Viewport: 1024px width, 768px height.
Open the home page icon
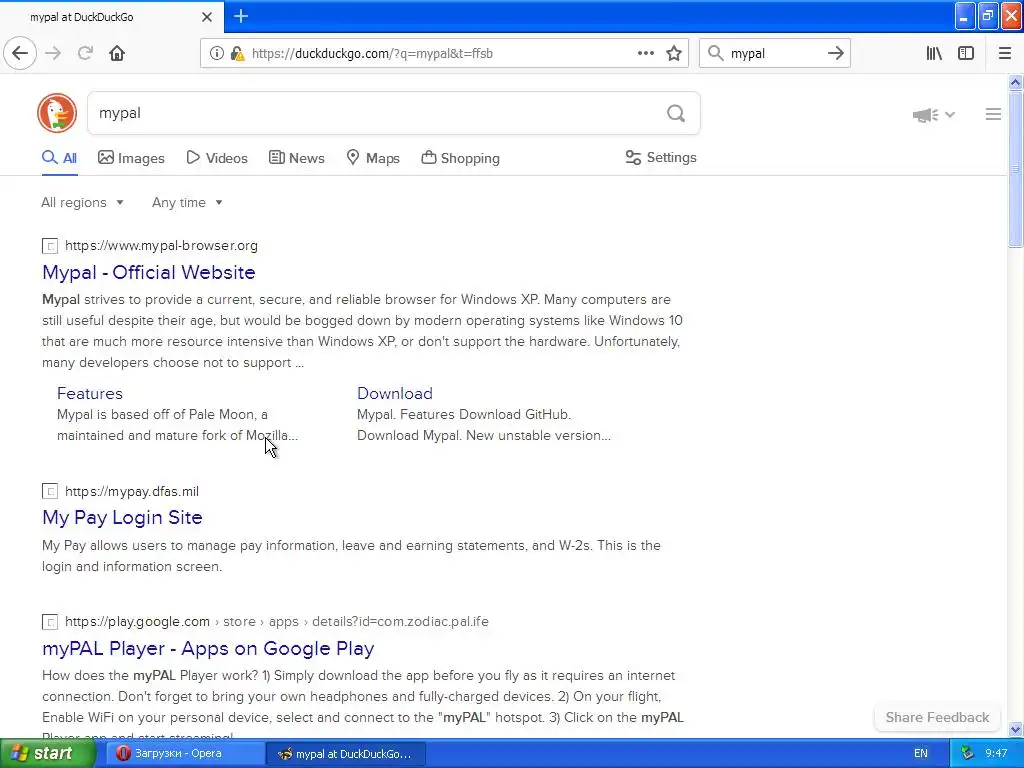point(117,53)
